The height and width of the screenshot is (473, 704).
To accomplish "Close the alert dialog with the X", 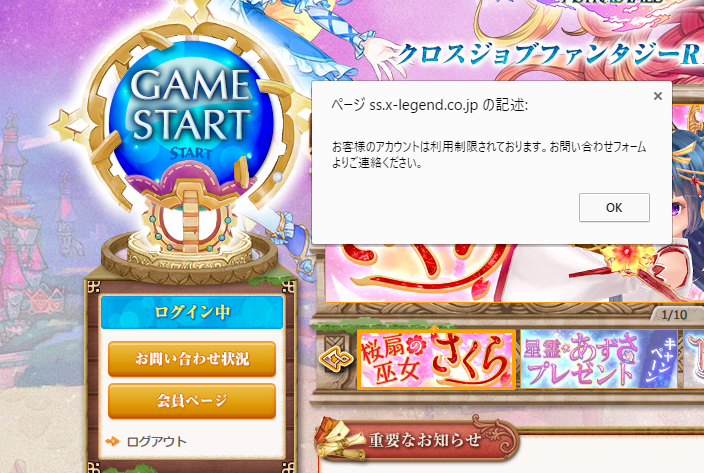I will tap(658, 96).
